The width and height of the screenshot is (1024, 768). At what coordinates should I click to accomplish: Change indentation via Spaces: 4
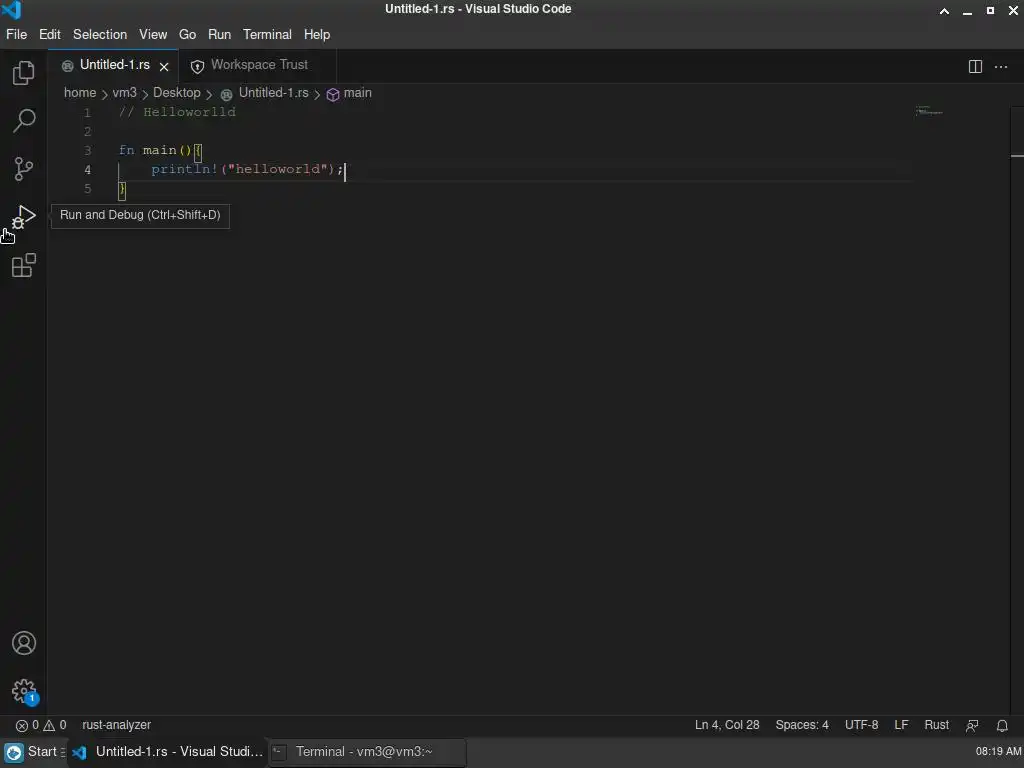click(802, 725)
